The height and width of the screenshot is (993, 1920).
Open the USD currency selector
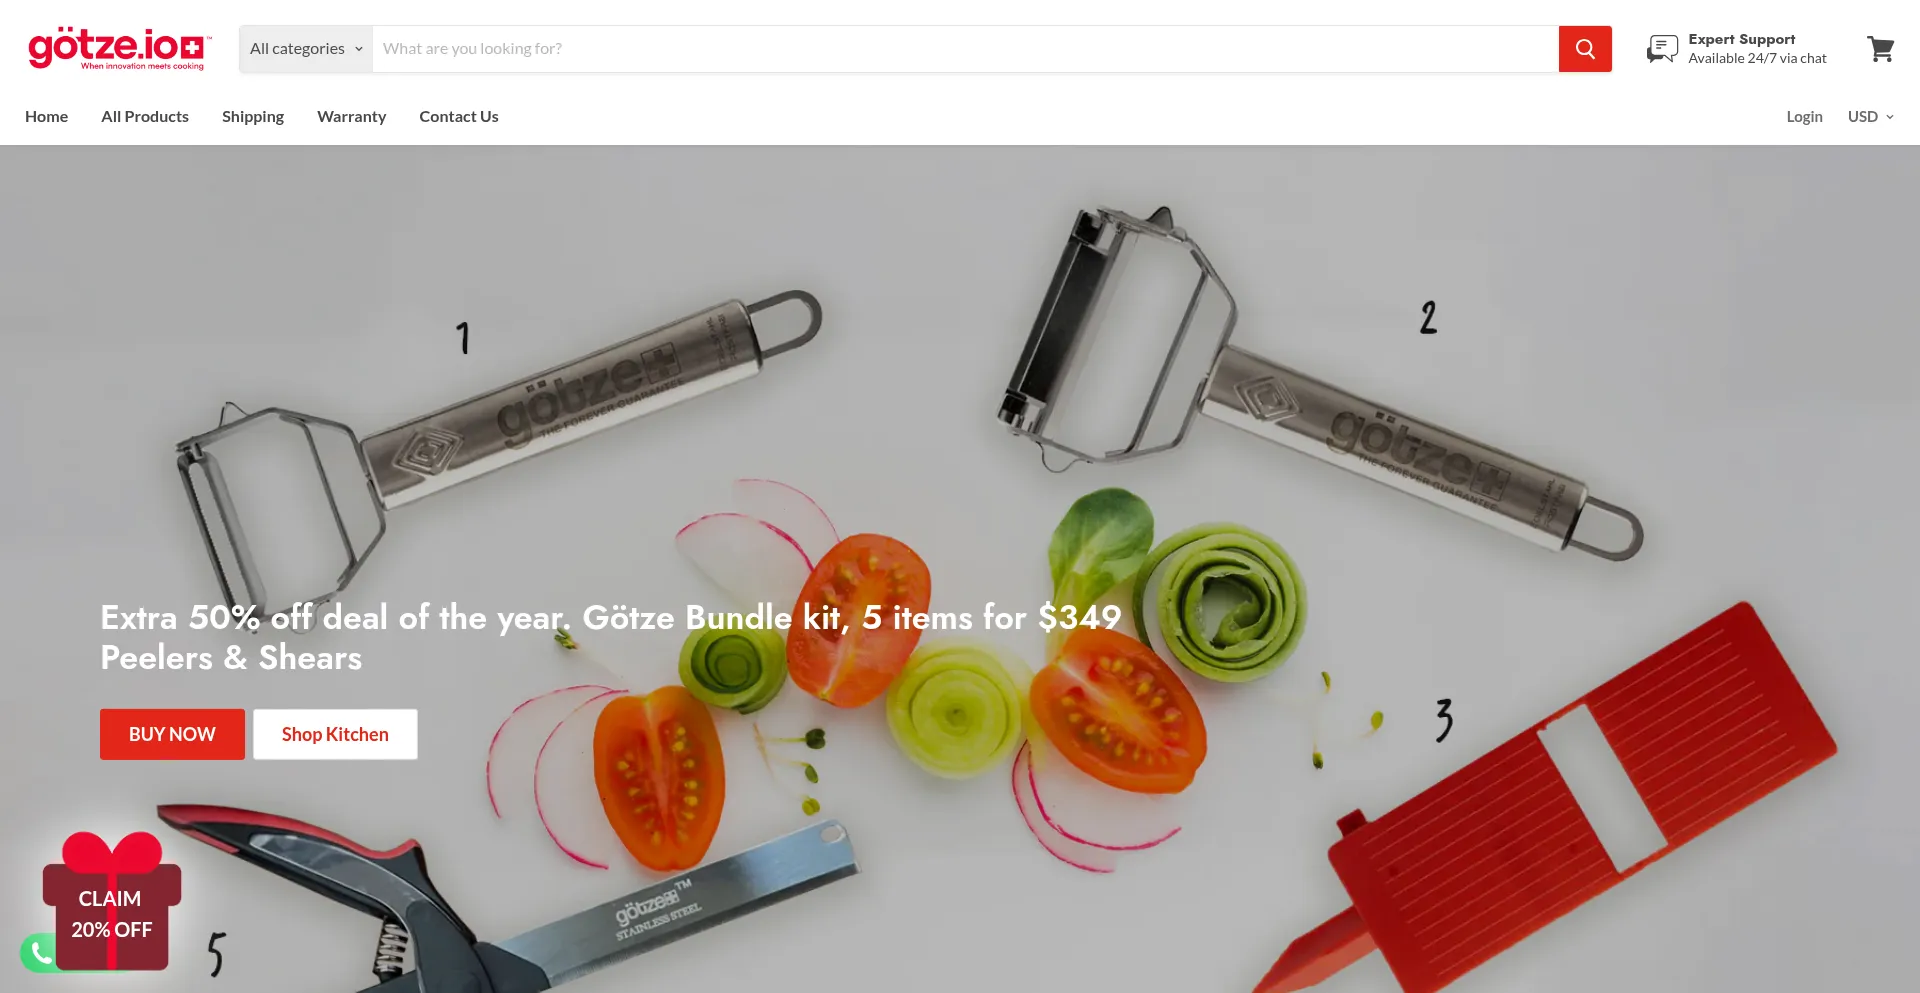(x=1870, y=117)
